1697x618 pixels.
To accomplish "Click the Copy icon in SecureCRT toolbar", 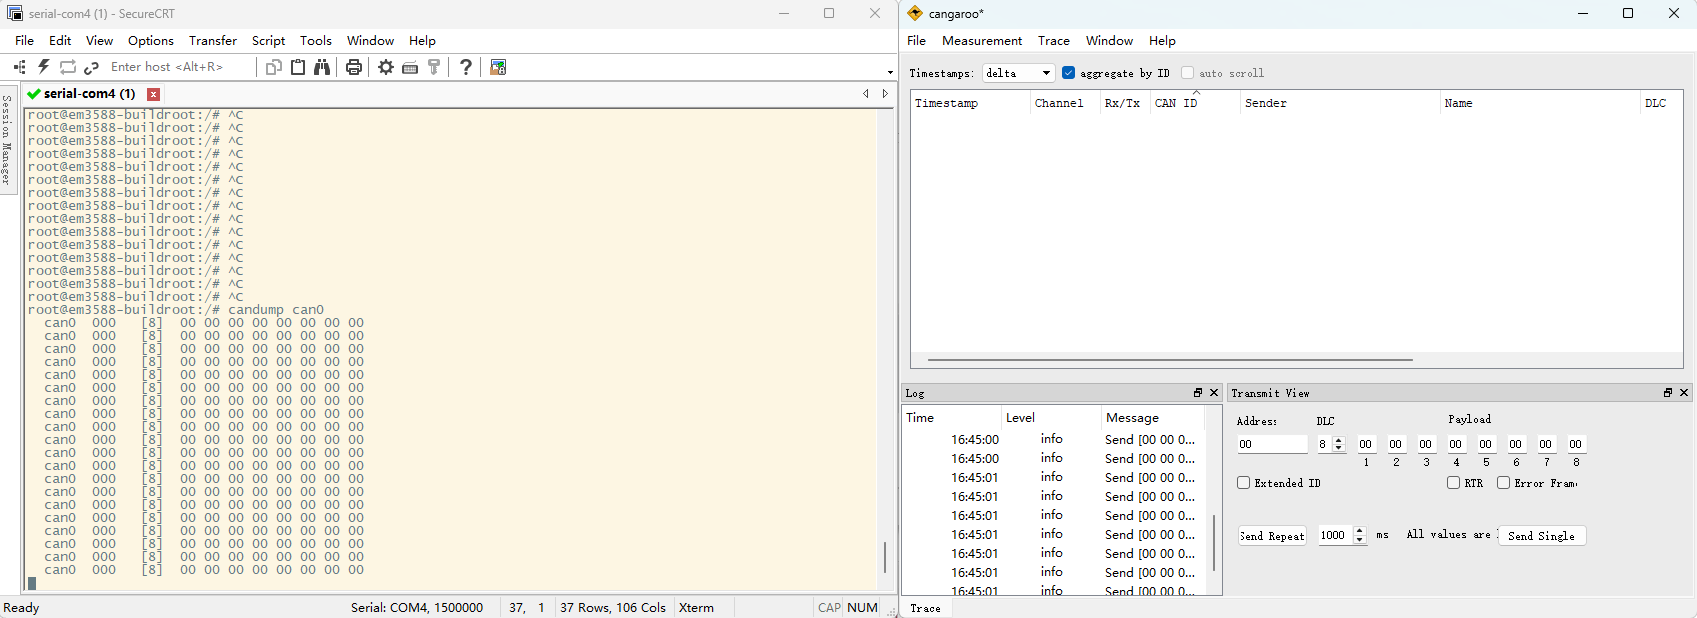I will (274, 67).
